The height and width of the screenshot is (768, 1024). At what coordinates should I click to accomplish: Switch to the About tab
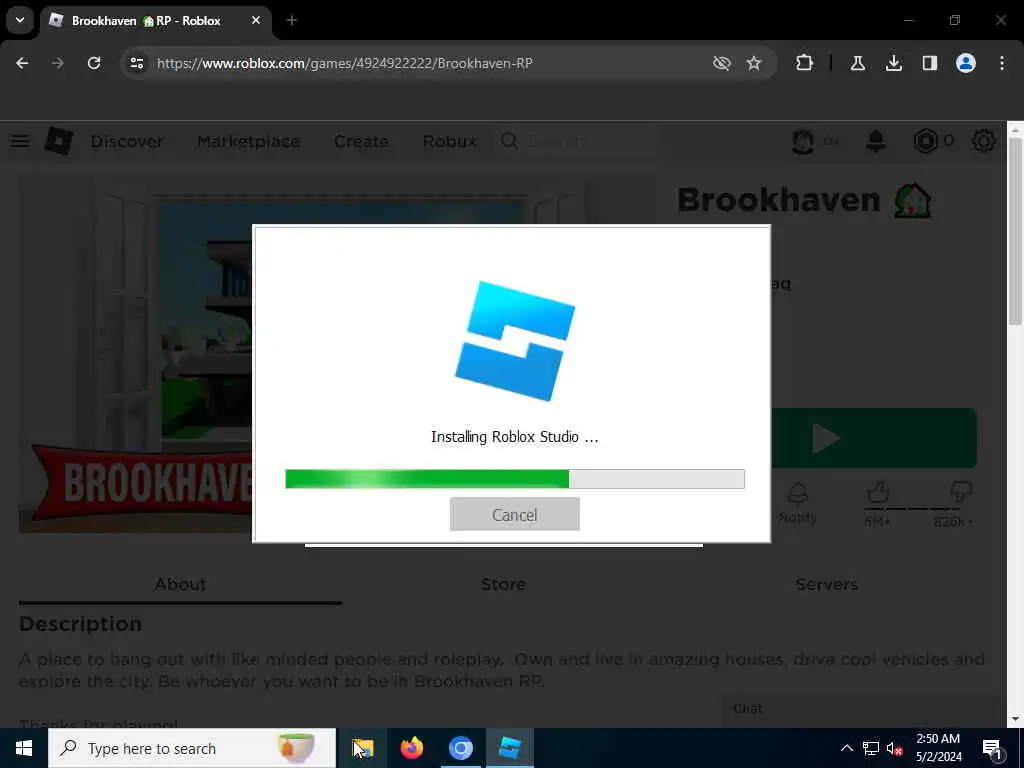click(180, 584)
